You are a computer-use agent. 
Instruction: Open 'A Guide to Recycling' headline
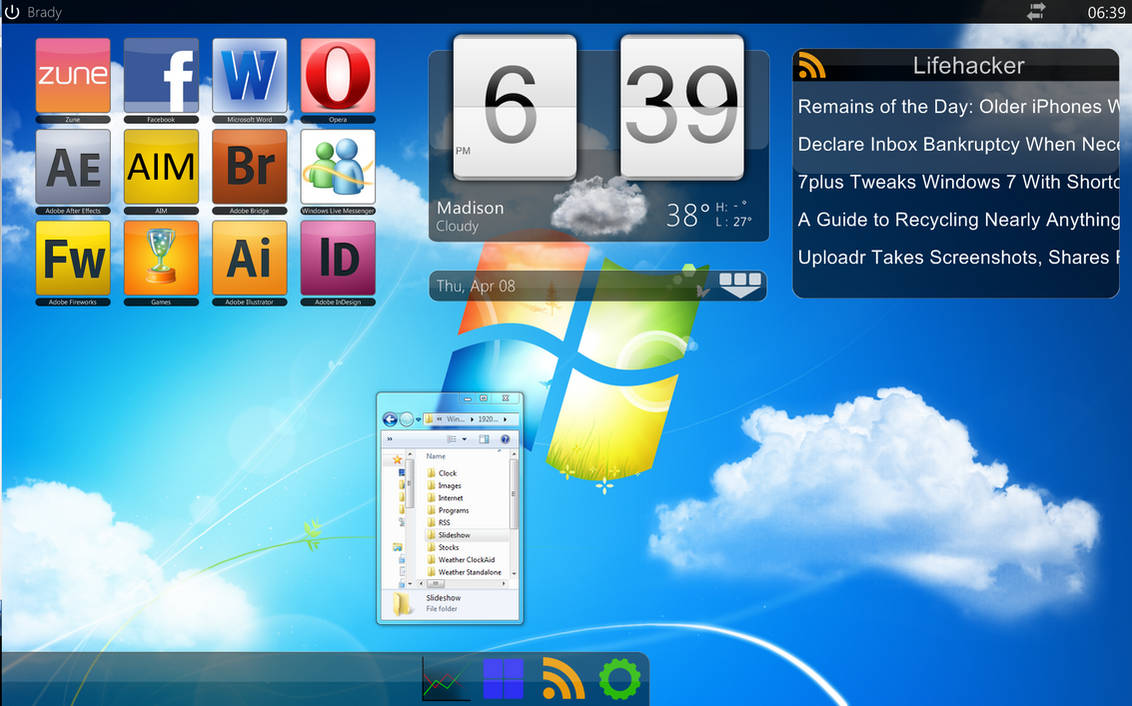(957, 219)
